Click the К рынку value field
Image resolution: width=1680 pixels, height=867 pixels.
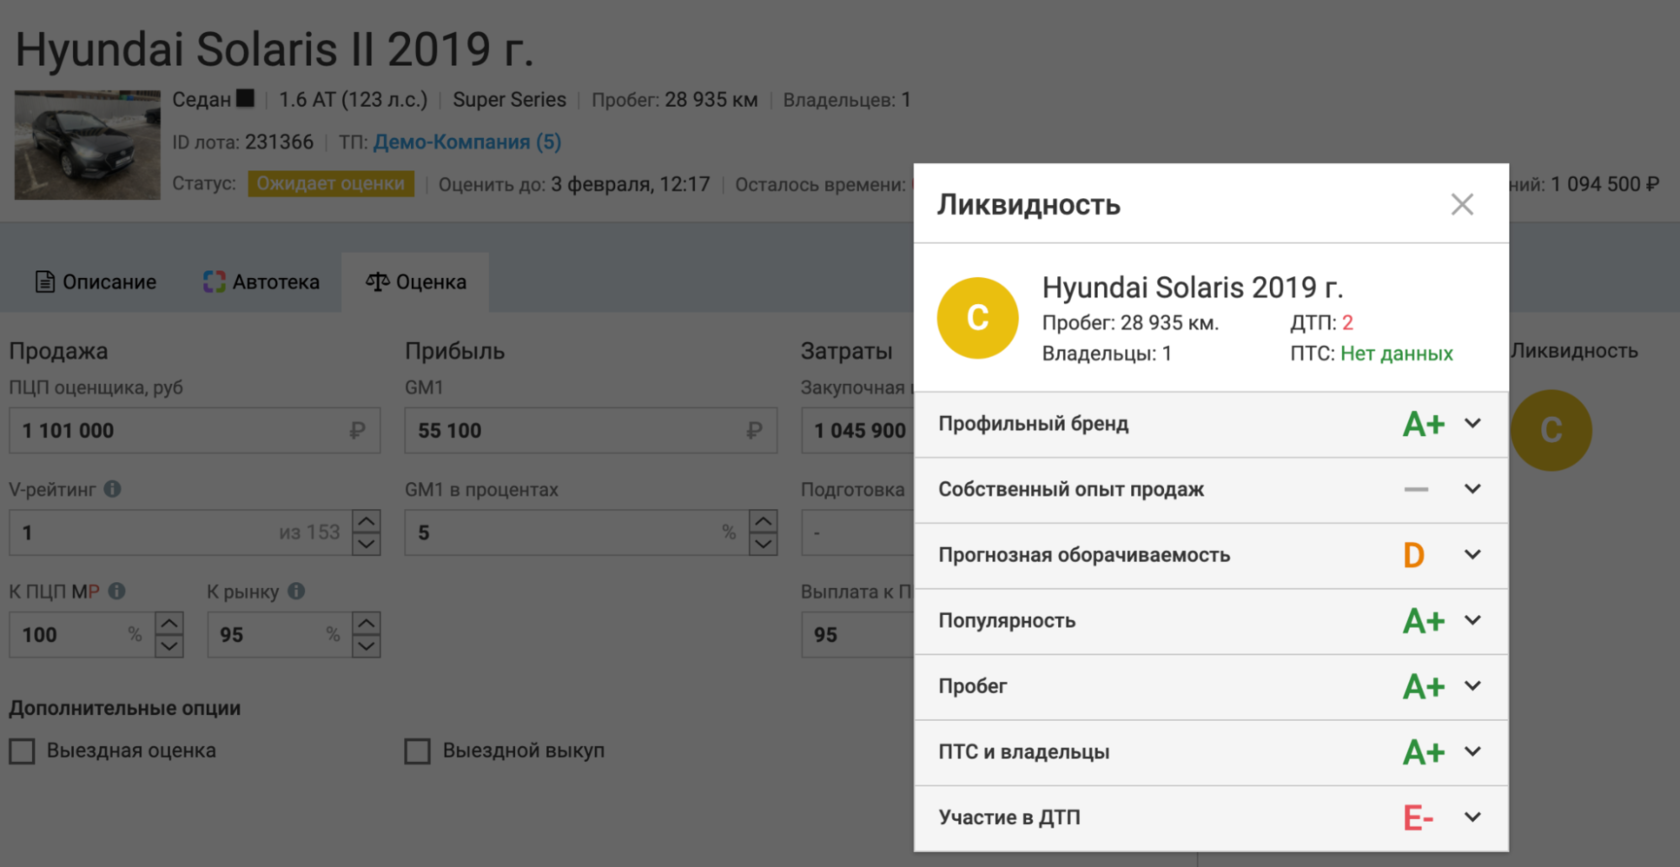pos(280,635)
